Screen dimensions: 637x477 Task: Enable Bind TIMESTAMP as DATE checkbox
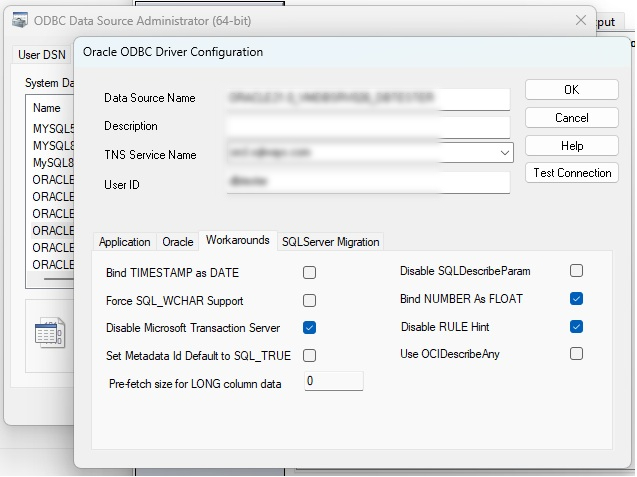pos(310,272)
